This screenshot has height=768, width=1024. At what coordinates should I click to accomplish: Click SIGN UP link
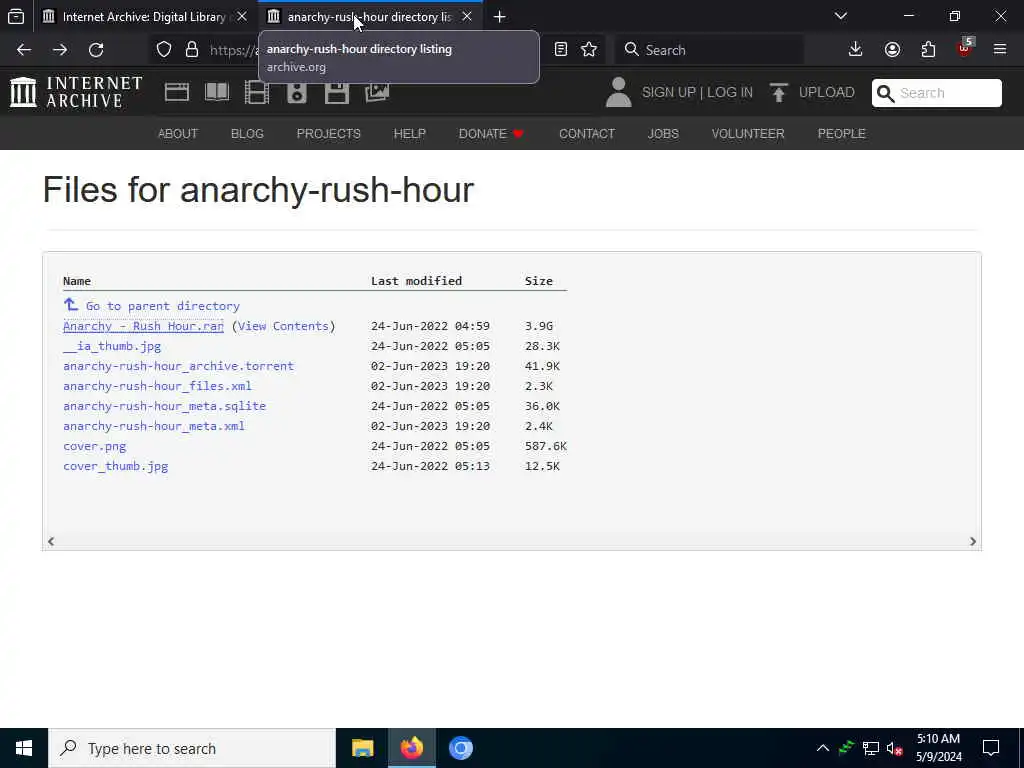coord(669,92)
